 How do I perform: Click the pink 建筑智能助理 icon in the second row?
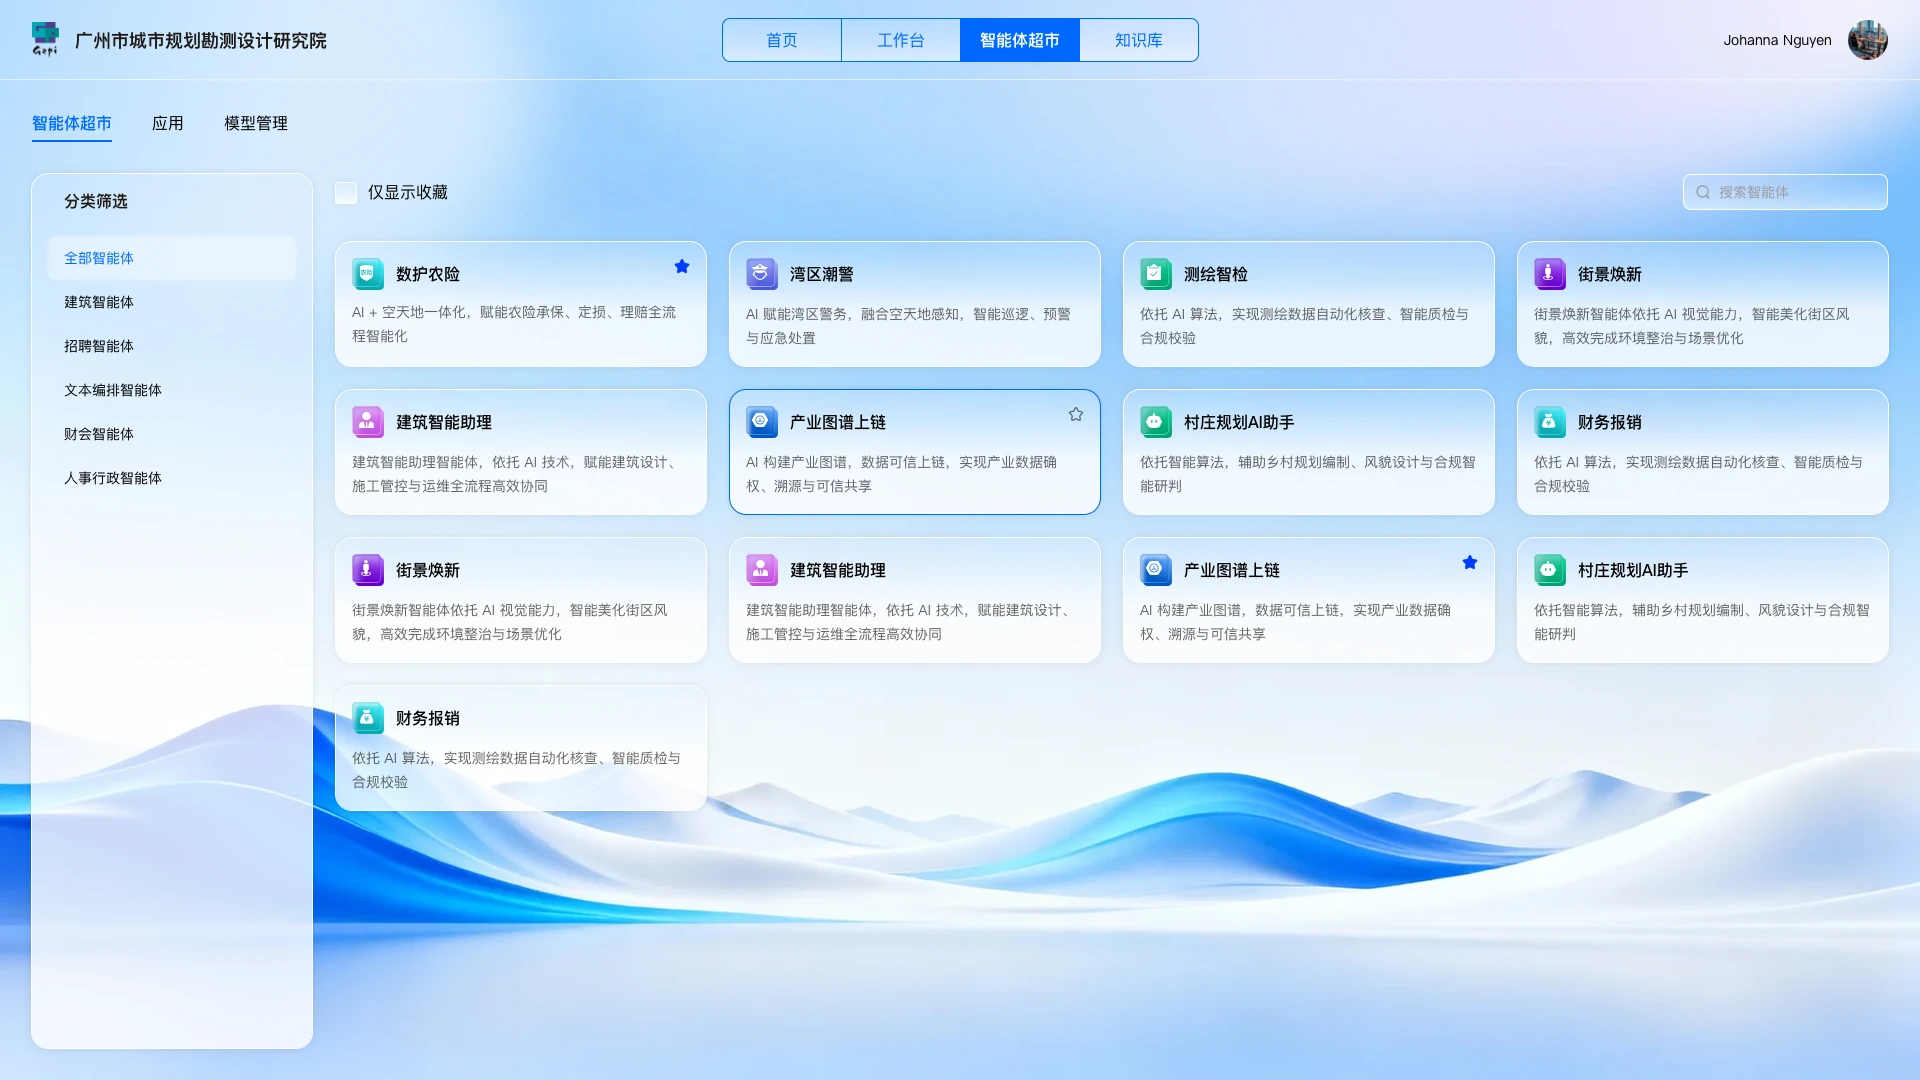pyautogui.click(x=367, y=422)
